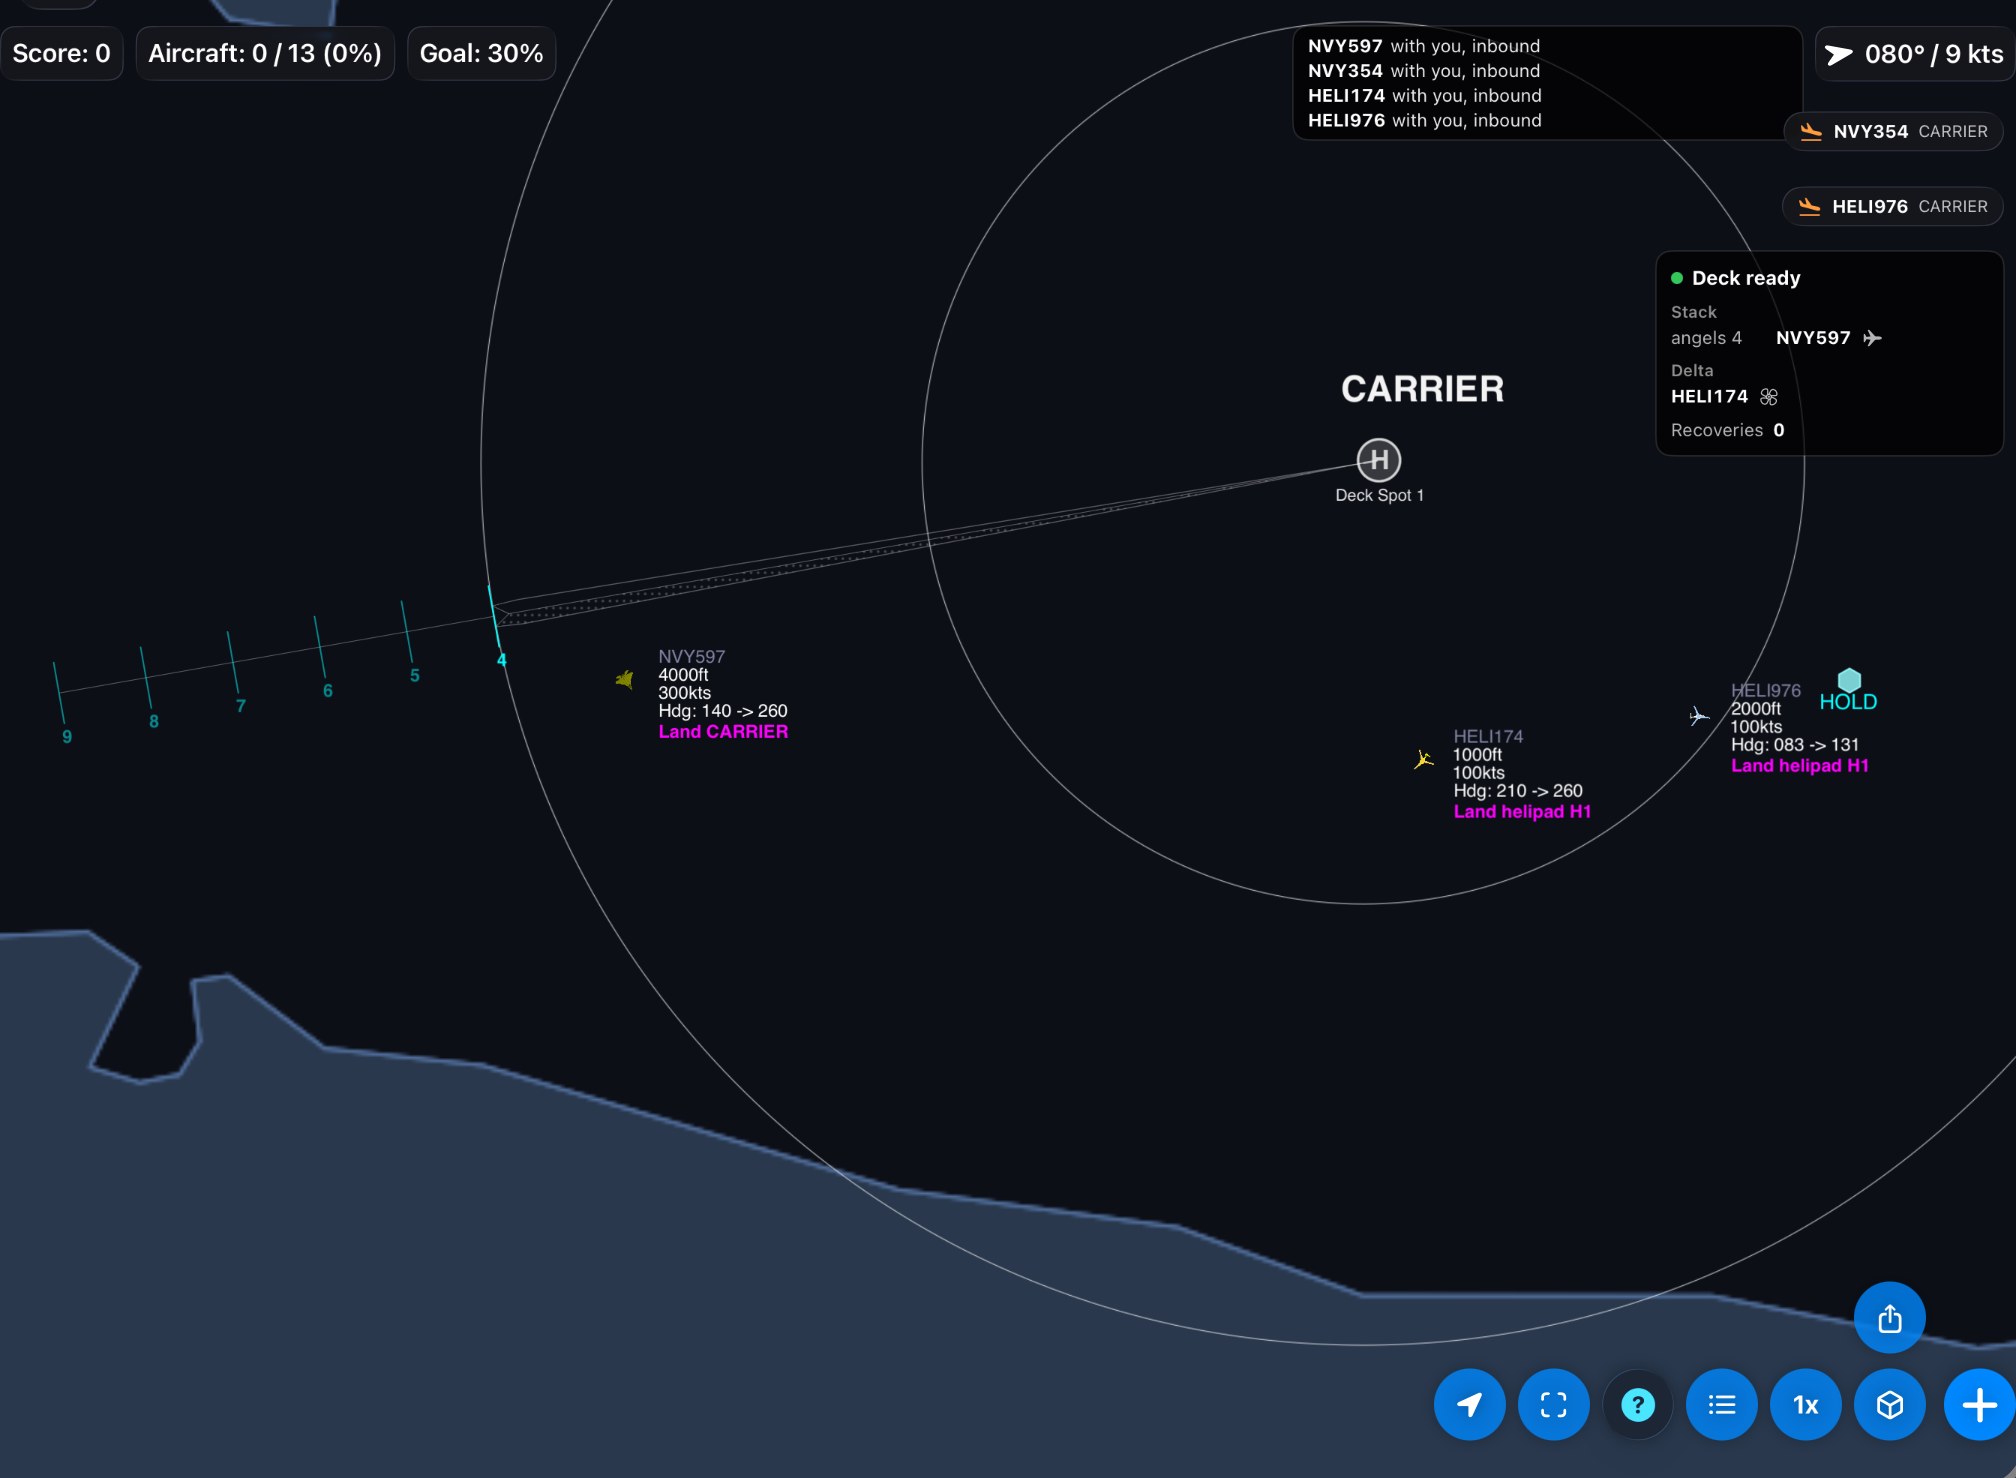Click the approach distance marker 6
Viewport: 2016px width, 1478px height.
click(327, 691)
